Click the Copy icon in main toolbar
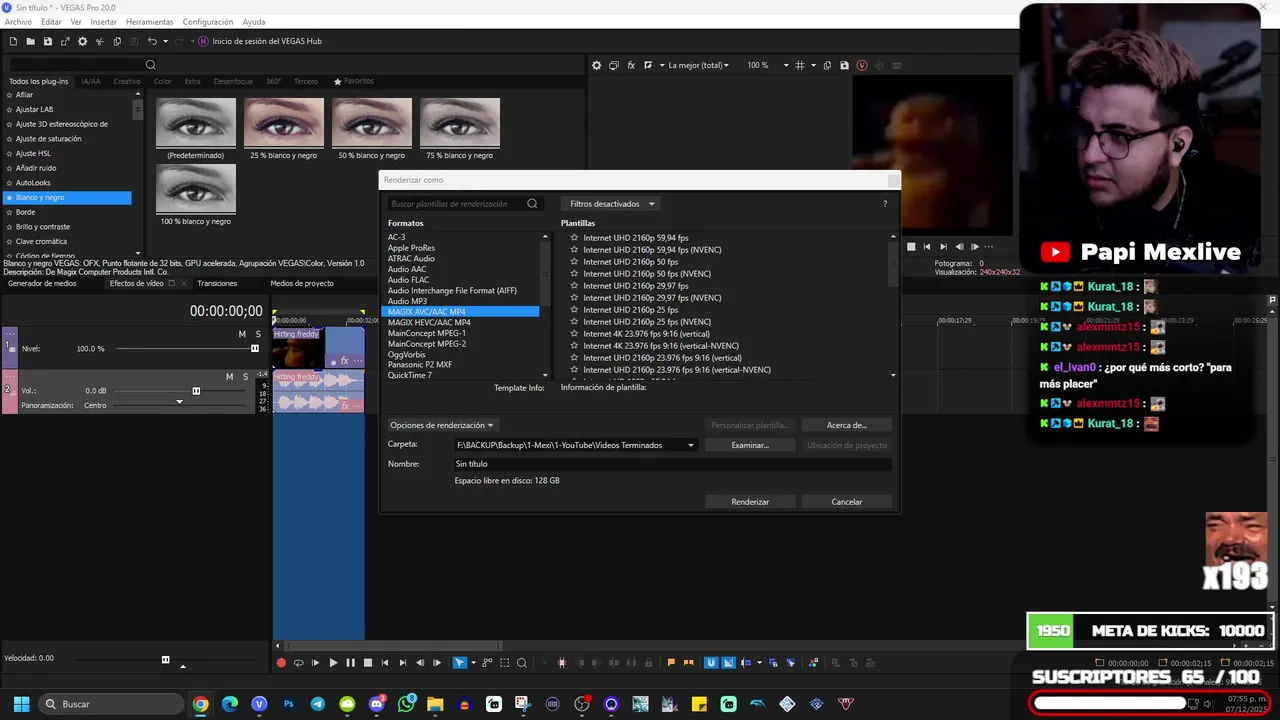This screenshot has width=1280, height=720. click(x=117, y=41)
